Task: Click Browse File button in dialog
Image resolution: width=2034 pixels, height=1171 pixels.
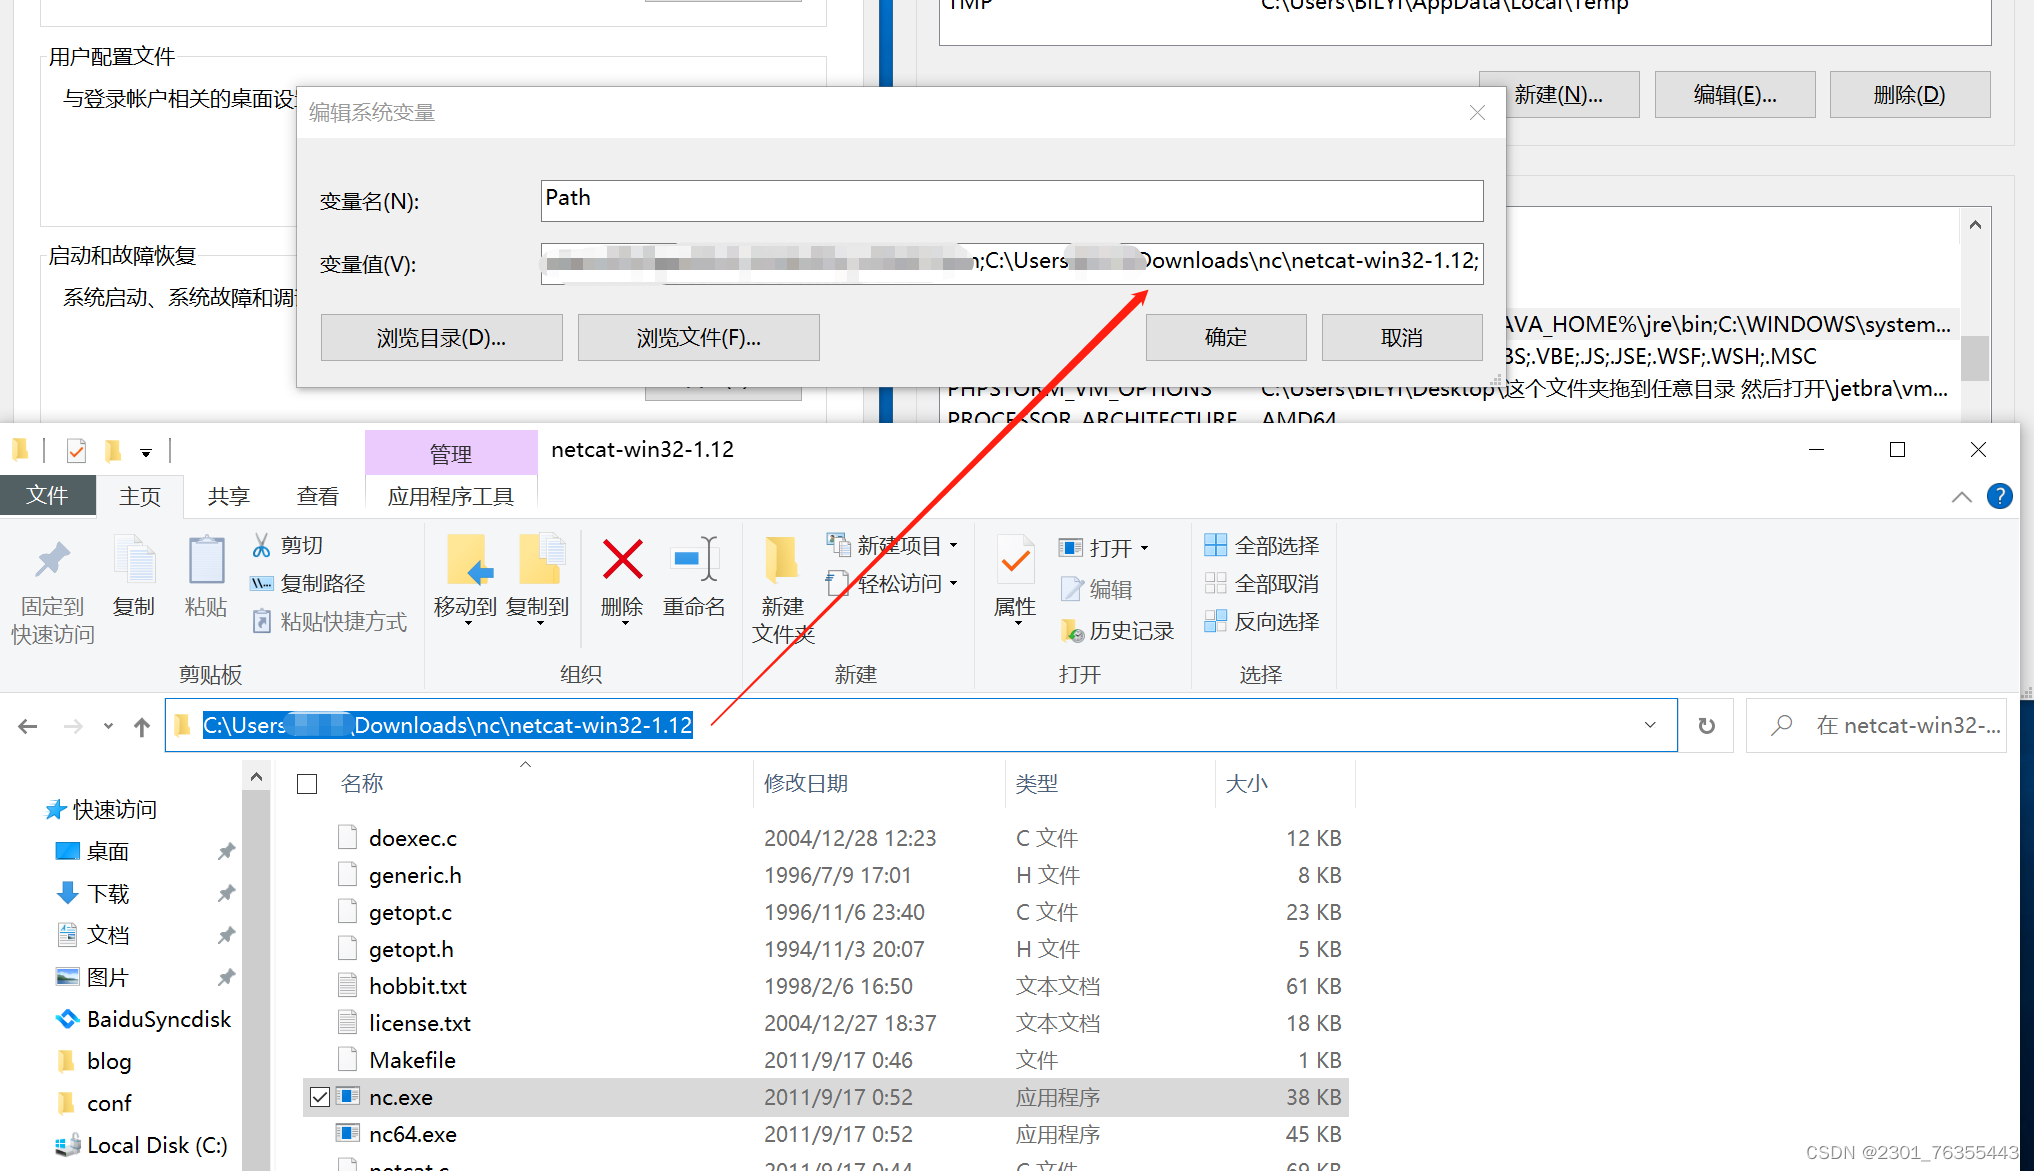Action: (699, 338)
